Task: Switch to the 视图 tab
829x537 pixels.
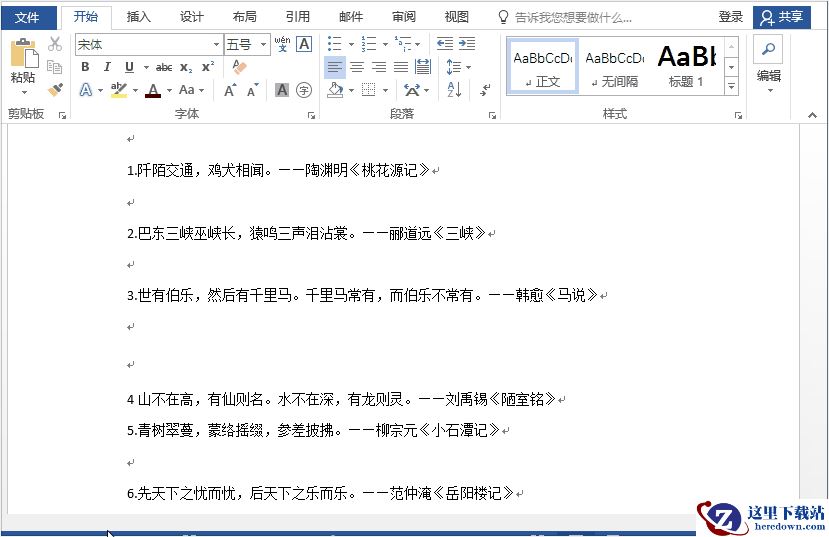Action: [x=456, y=17]
